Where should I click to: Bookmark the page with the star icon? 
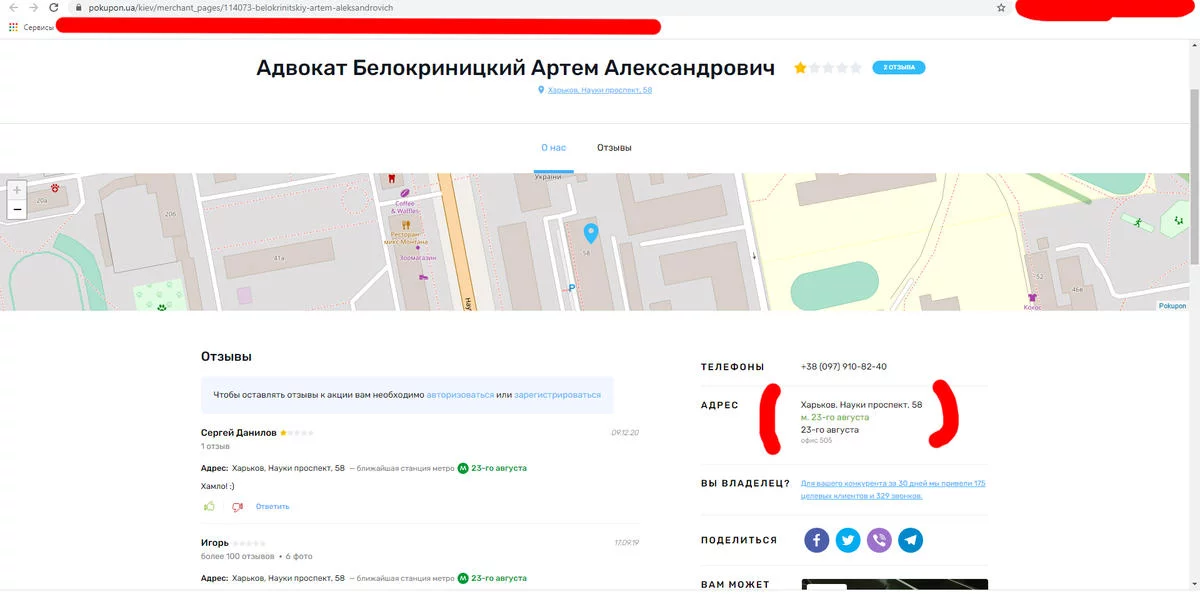1001,7
